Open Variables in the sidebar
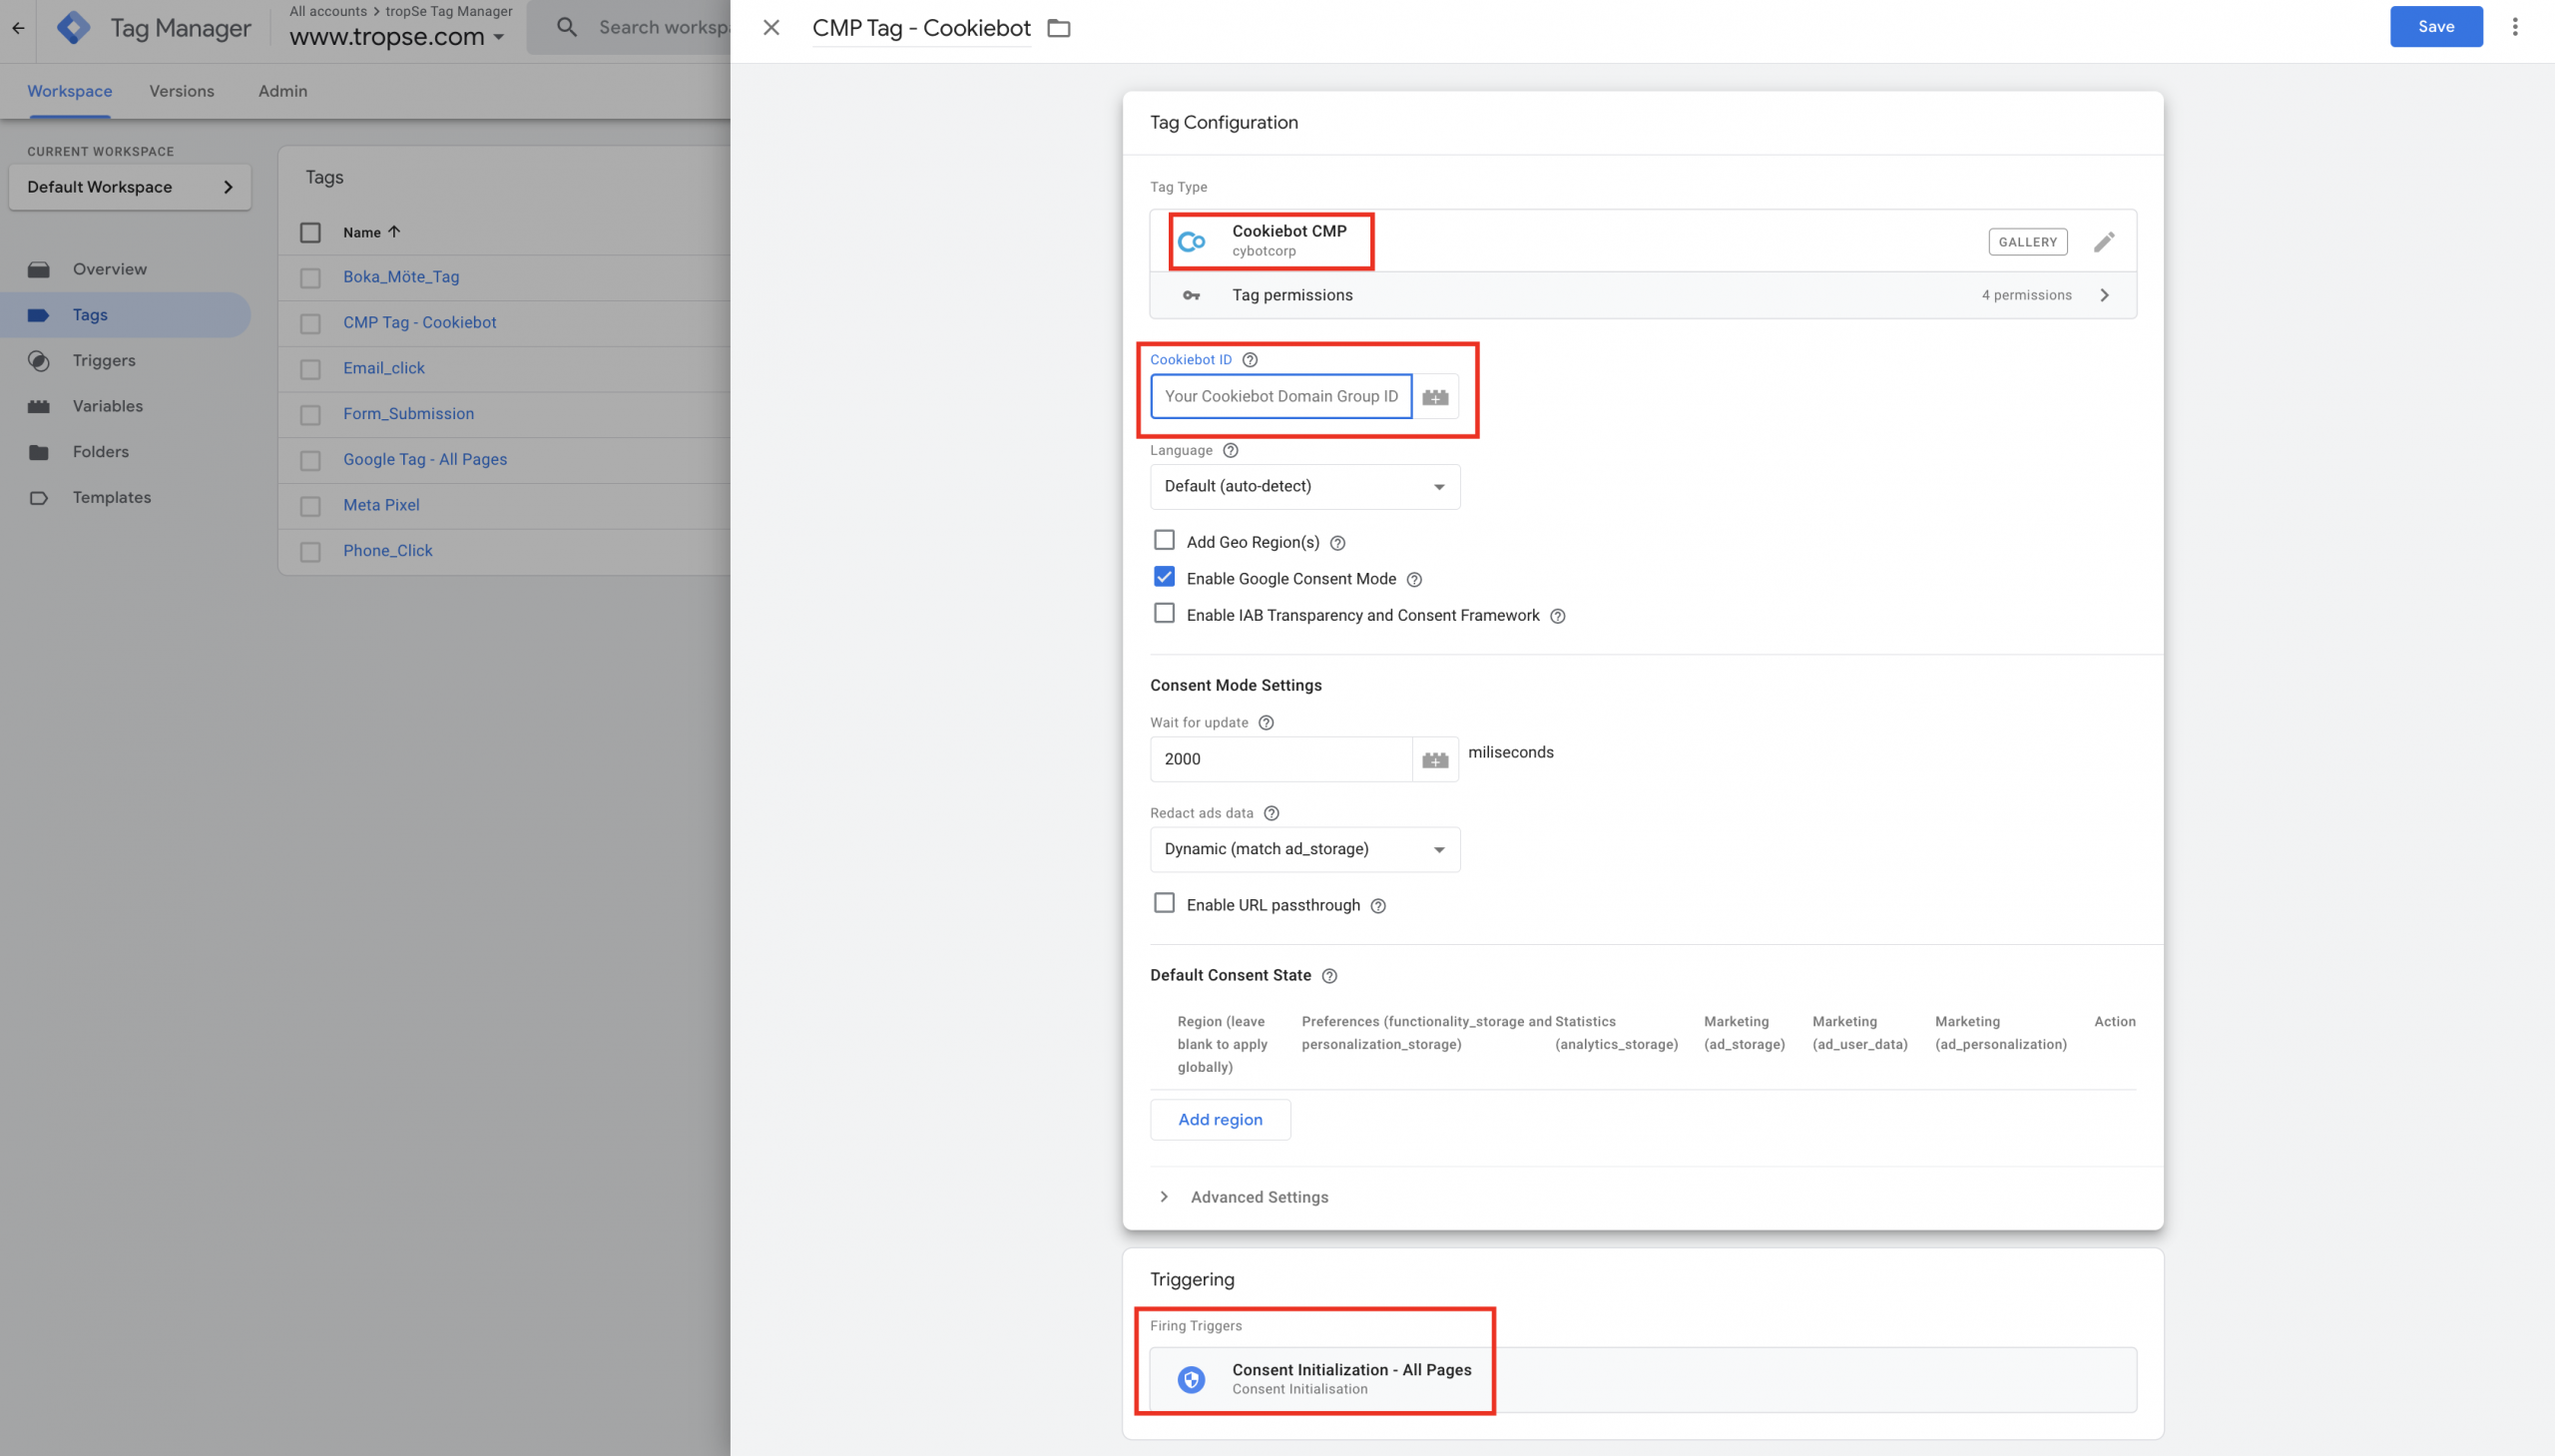The image size is (2555, 1456). [107, 406]
